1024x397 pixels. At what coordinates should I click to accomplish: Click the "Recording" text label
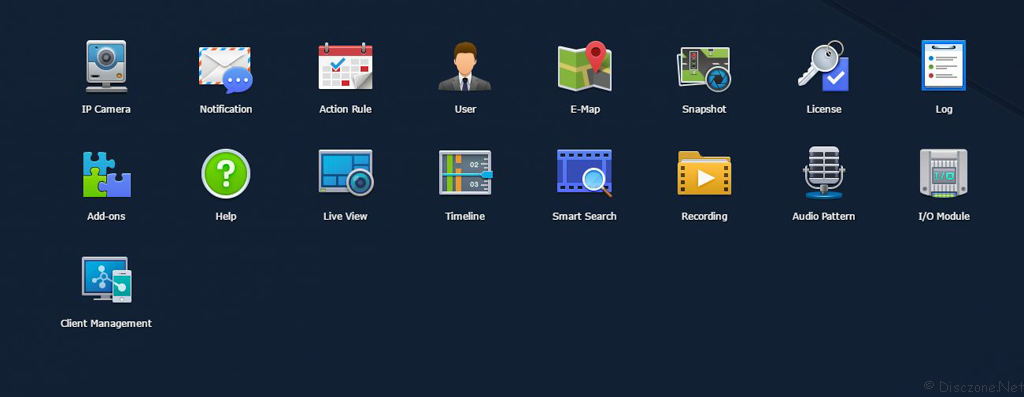point(704,217)
